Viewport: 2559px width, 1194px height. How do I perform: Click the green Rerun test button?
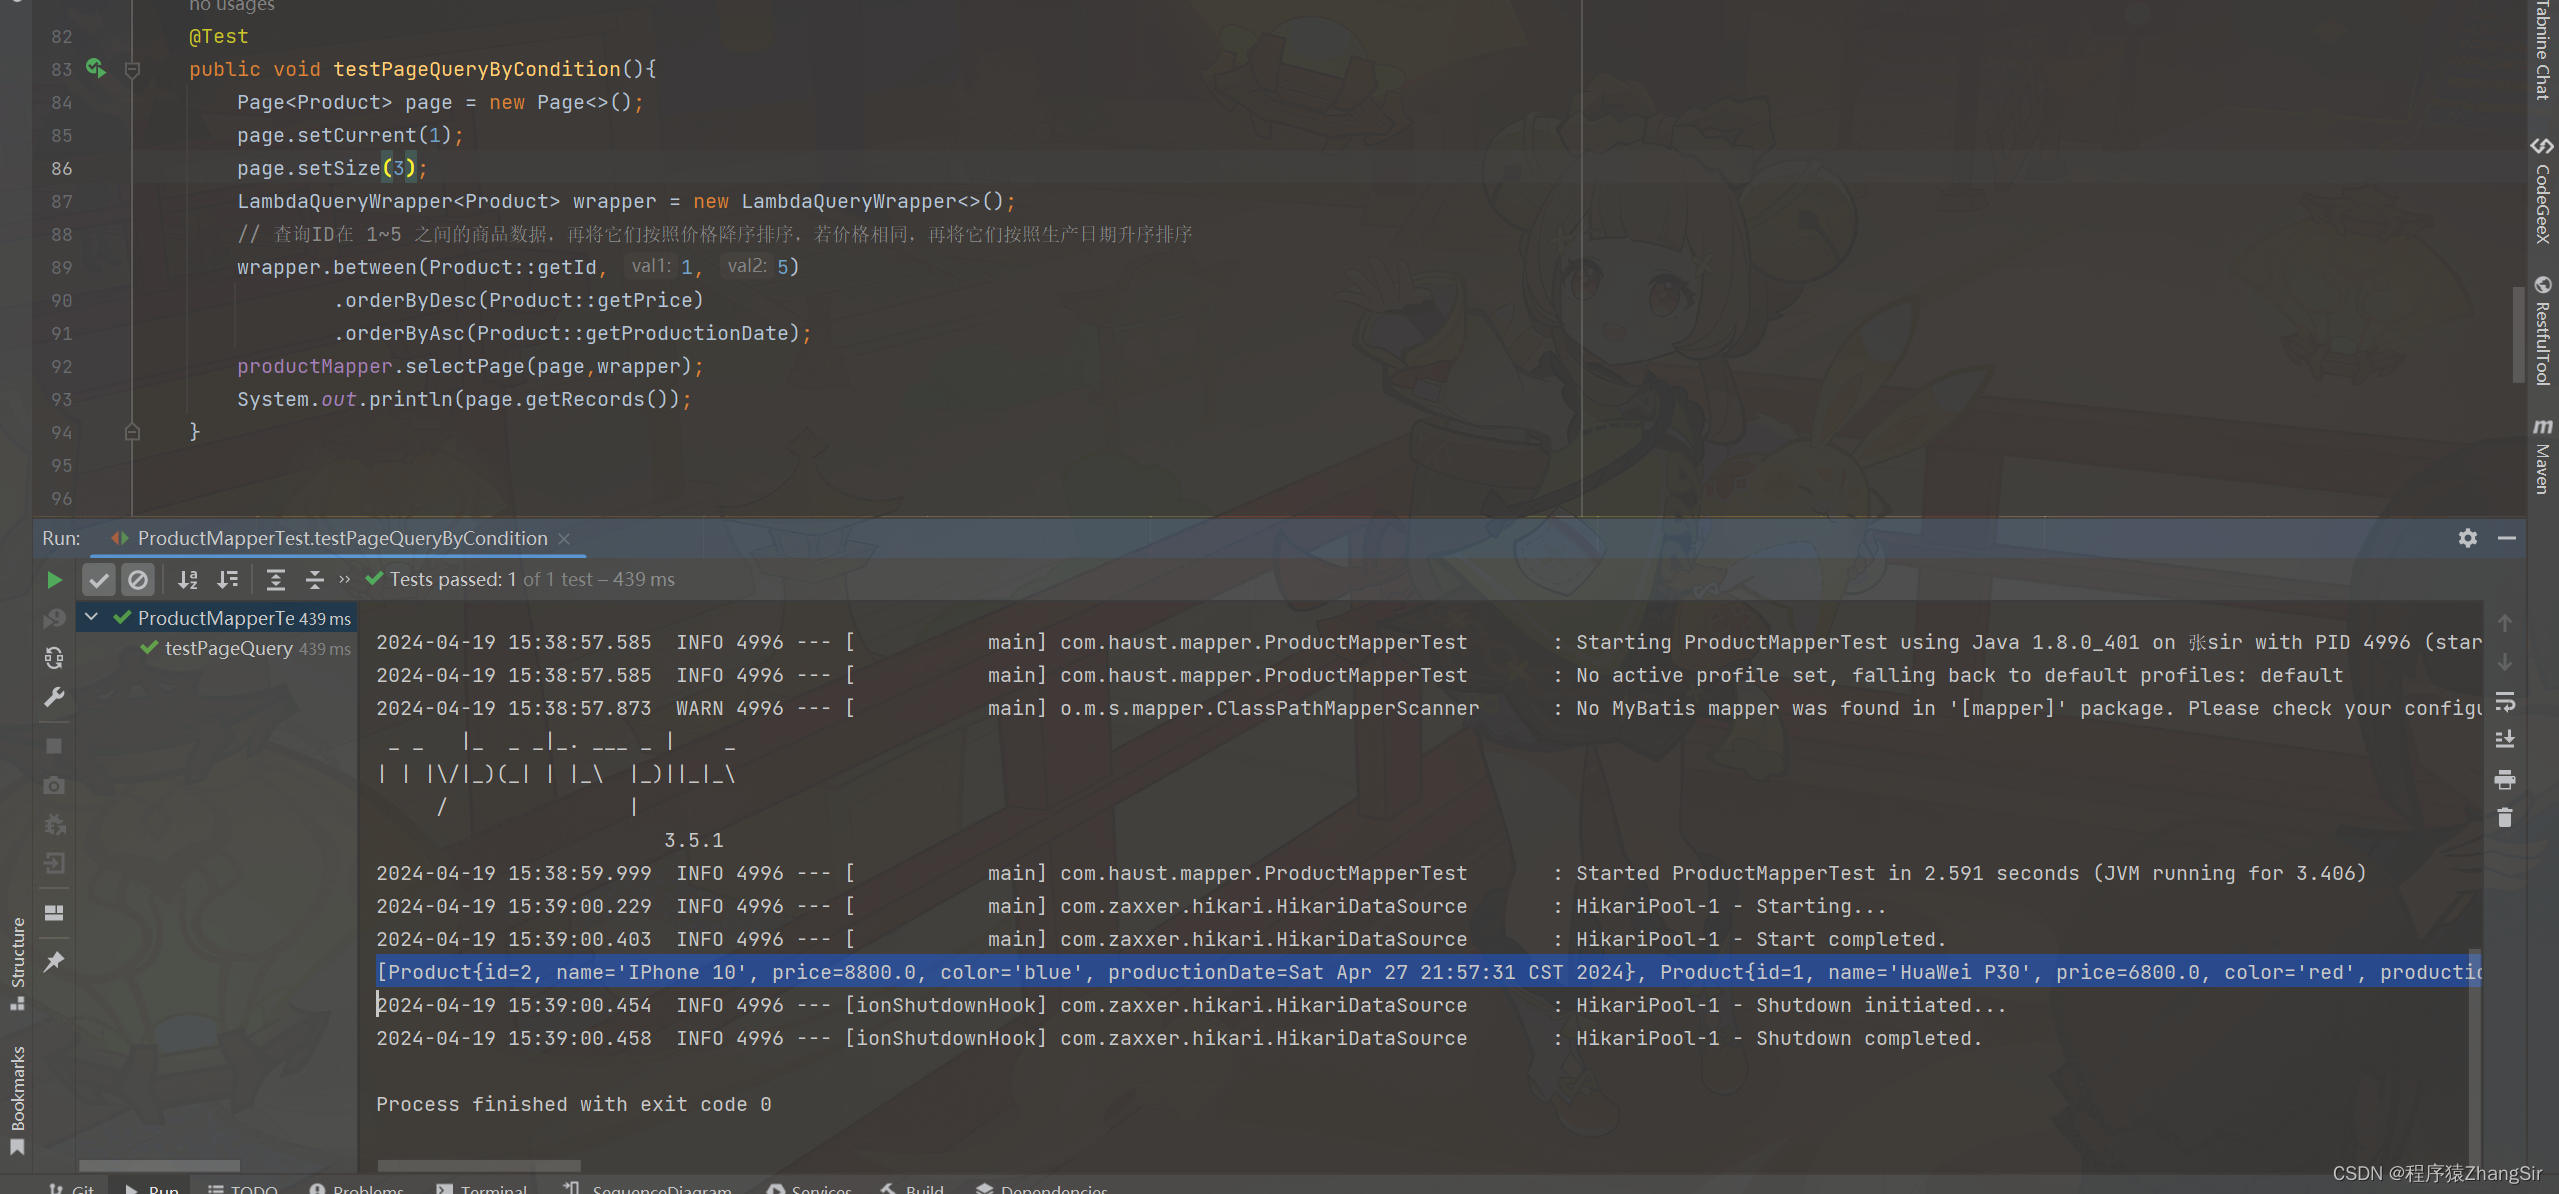pyautogui.click(x=54, y=580)
